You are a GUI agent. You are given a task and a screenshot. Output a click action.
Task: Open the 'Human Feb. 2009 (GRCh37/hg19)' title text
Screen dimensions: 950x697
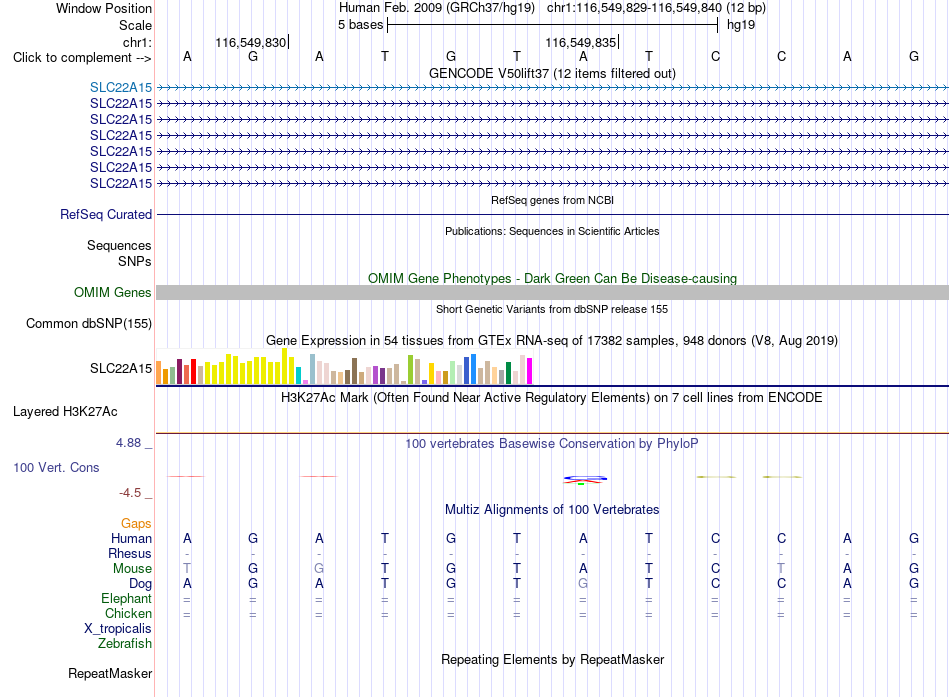[437, 8]
